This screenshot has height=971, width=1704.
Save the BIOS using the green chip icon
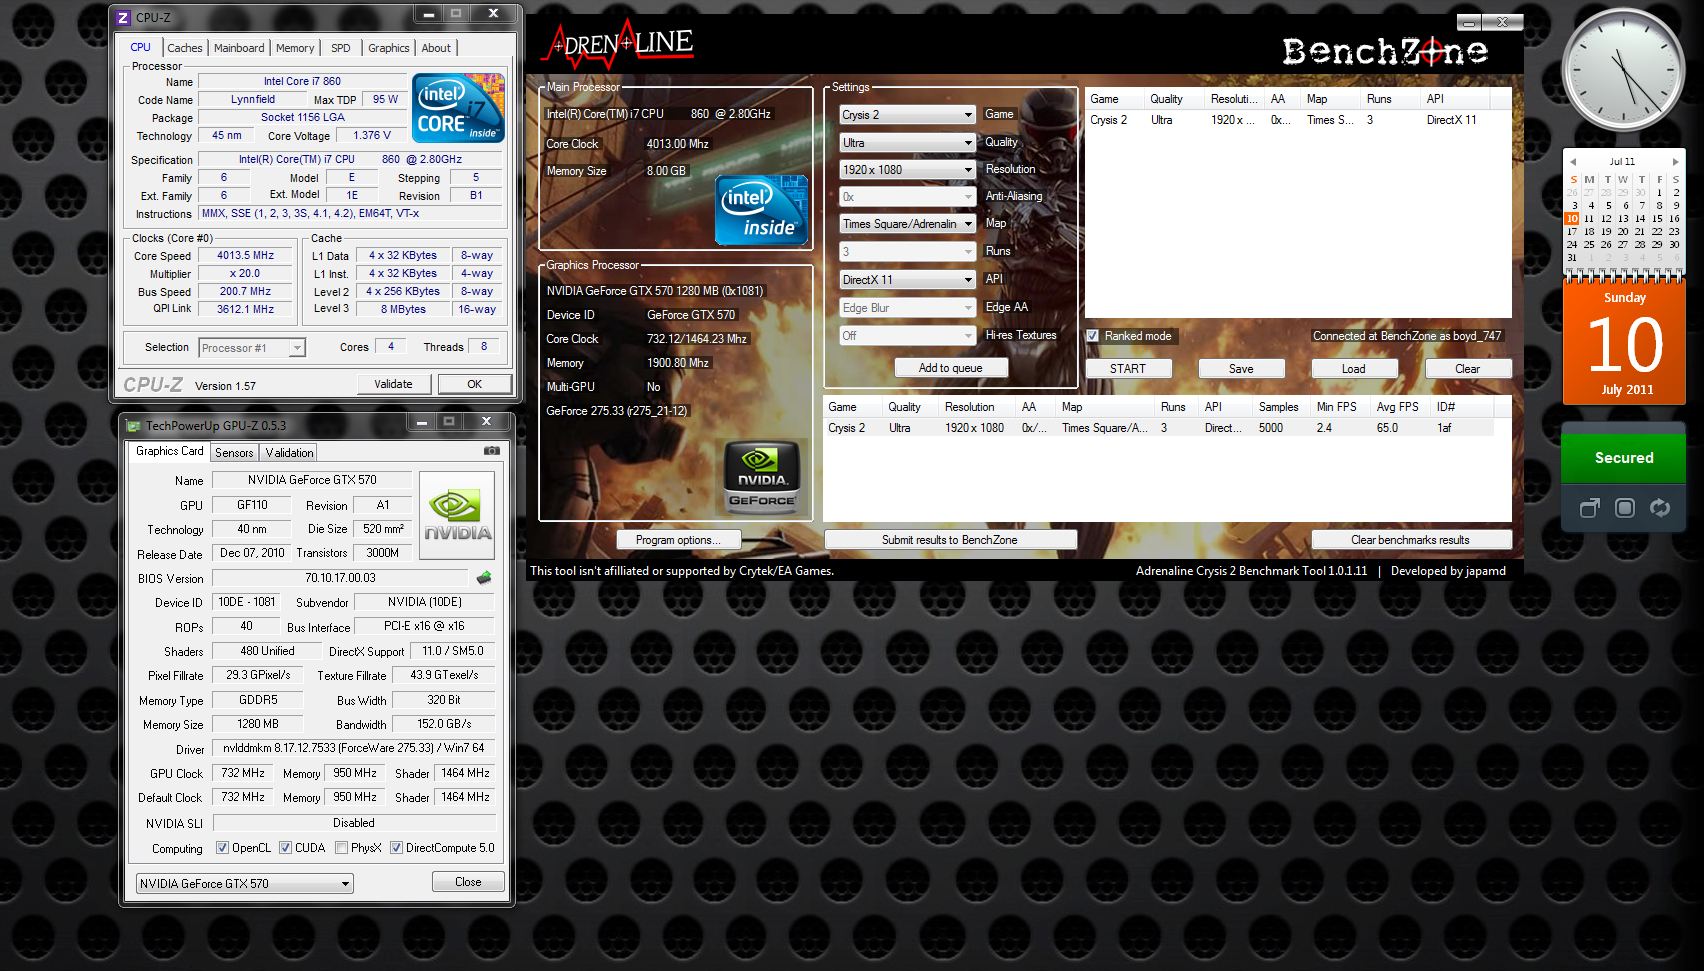tap(484, 578)
